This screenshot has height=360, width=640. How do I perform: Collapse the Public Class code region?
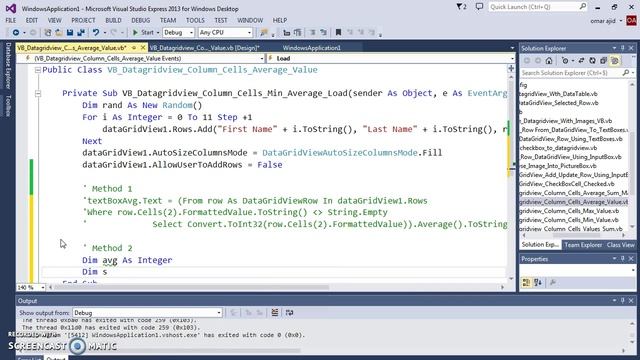pos(38,70)
